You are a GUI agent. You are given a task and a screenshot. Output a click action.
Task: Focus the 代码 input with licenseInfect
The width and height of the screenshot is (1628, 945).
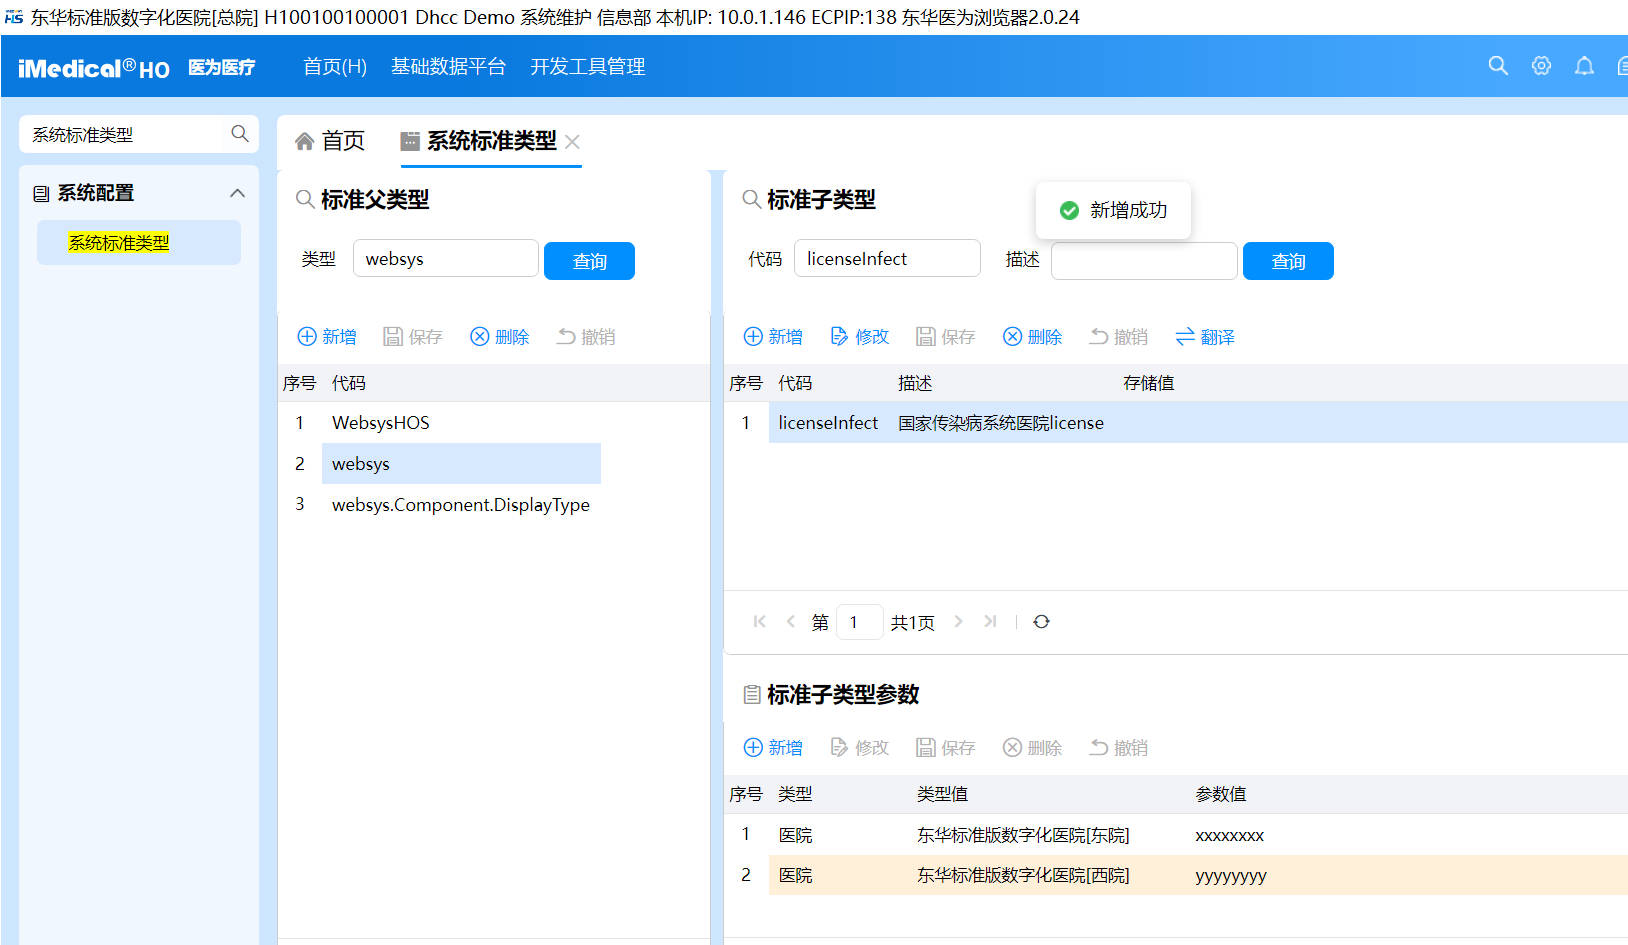[887, 259]
